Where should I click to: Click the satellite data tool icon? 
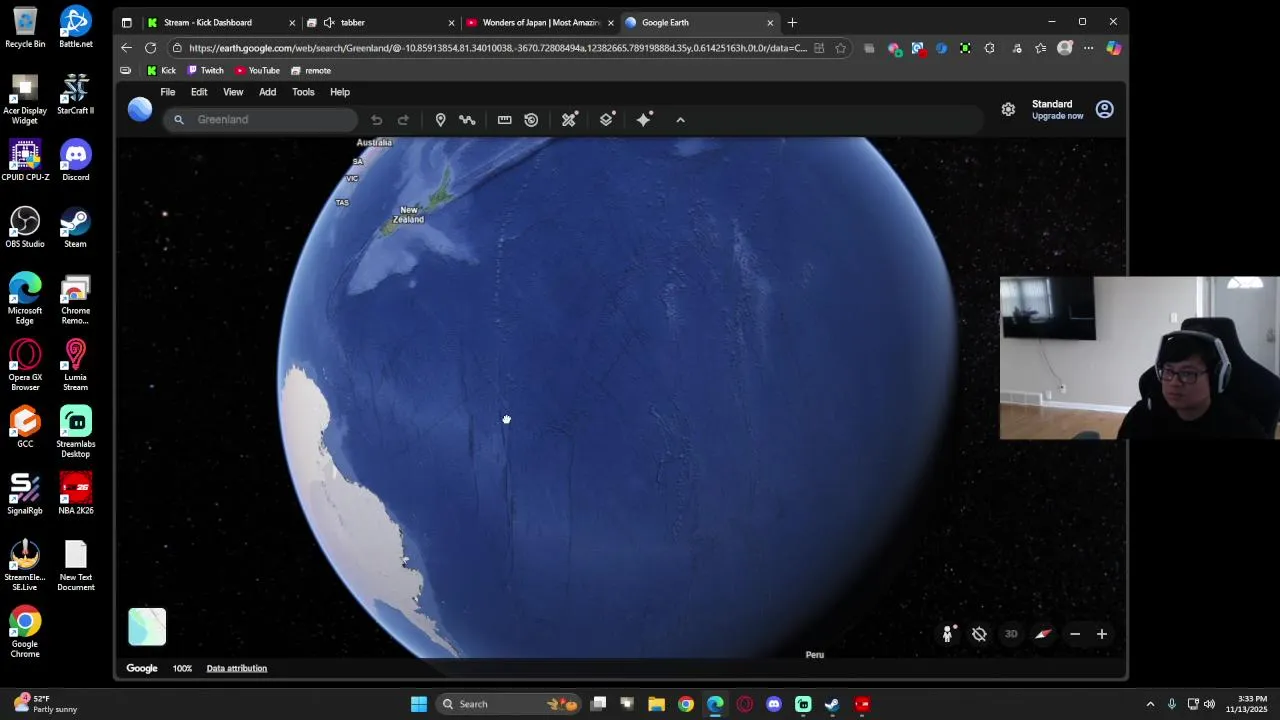569,120
